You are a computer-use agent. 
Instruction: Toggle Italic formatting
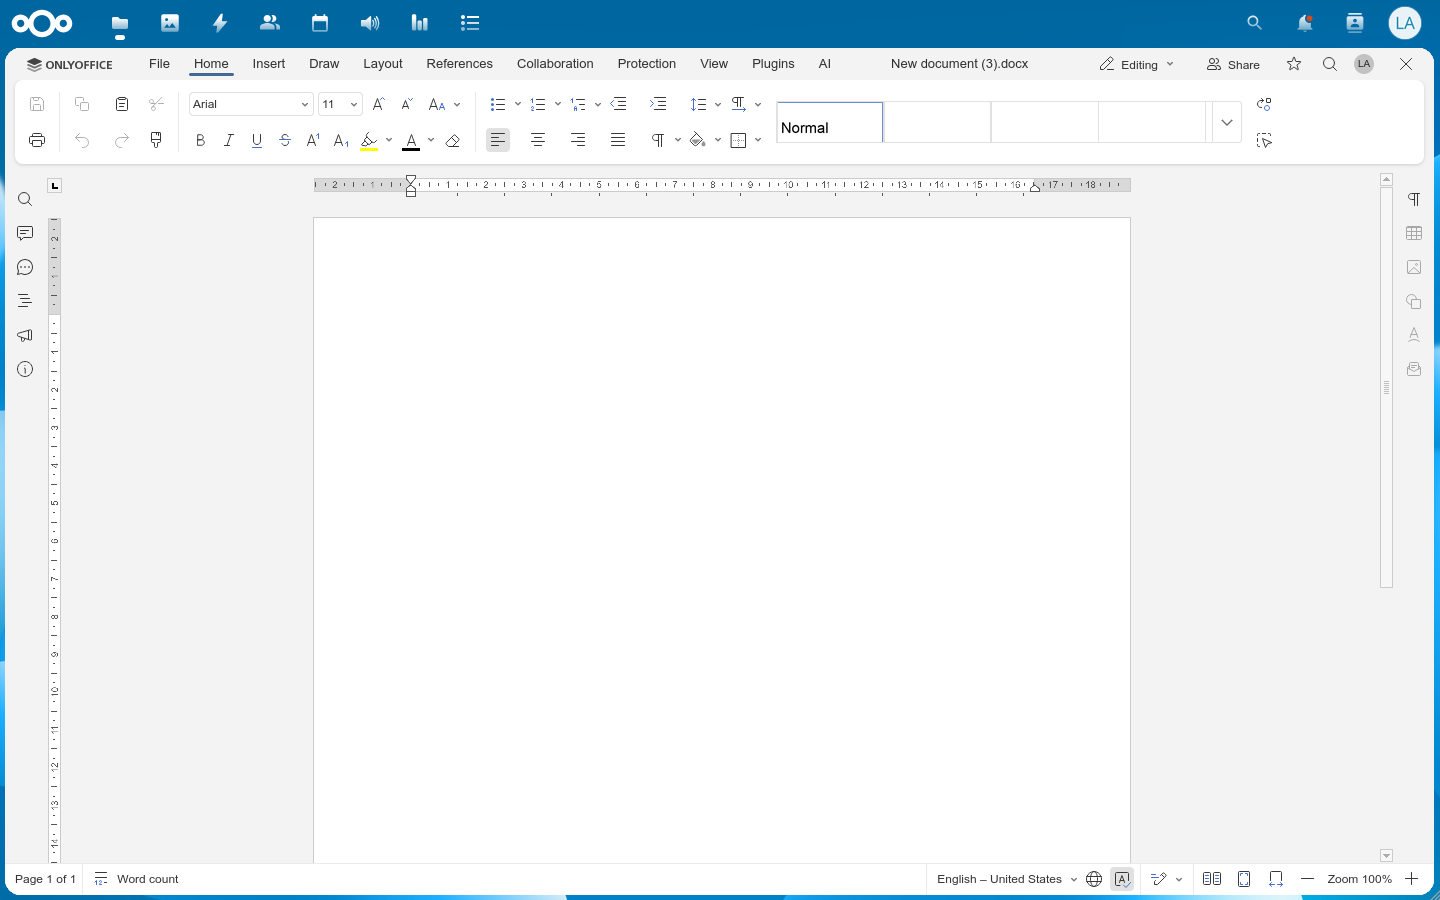(229, 141)
